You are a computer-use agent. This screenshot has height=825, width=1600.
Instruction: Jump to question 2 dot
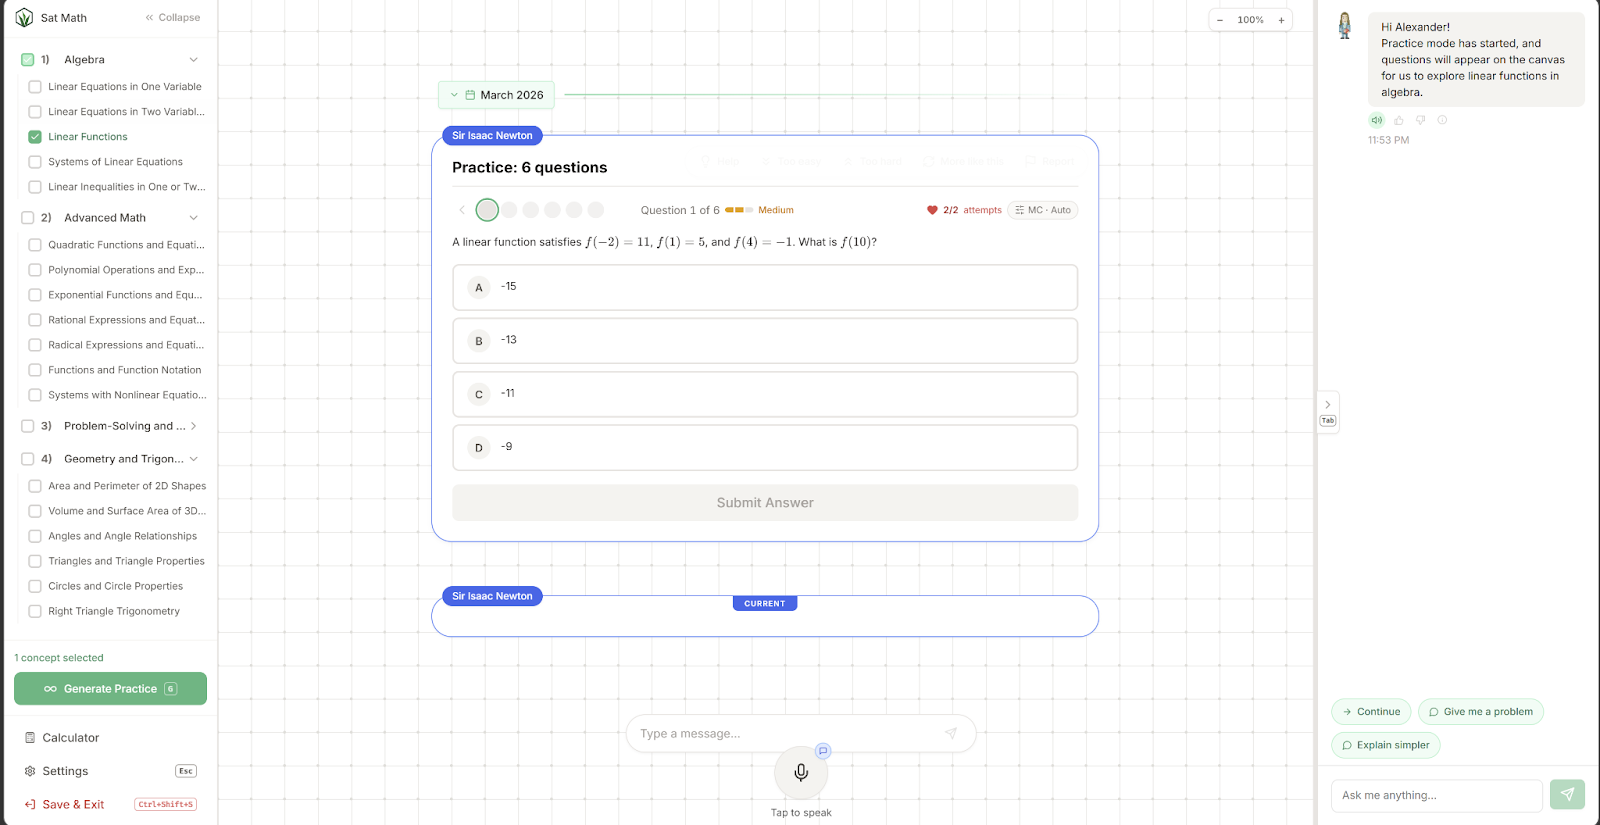(509, 210)
